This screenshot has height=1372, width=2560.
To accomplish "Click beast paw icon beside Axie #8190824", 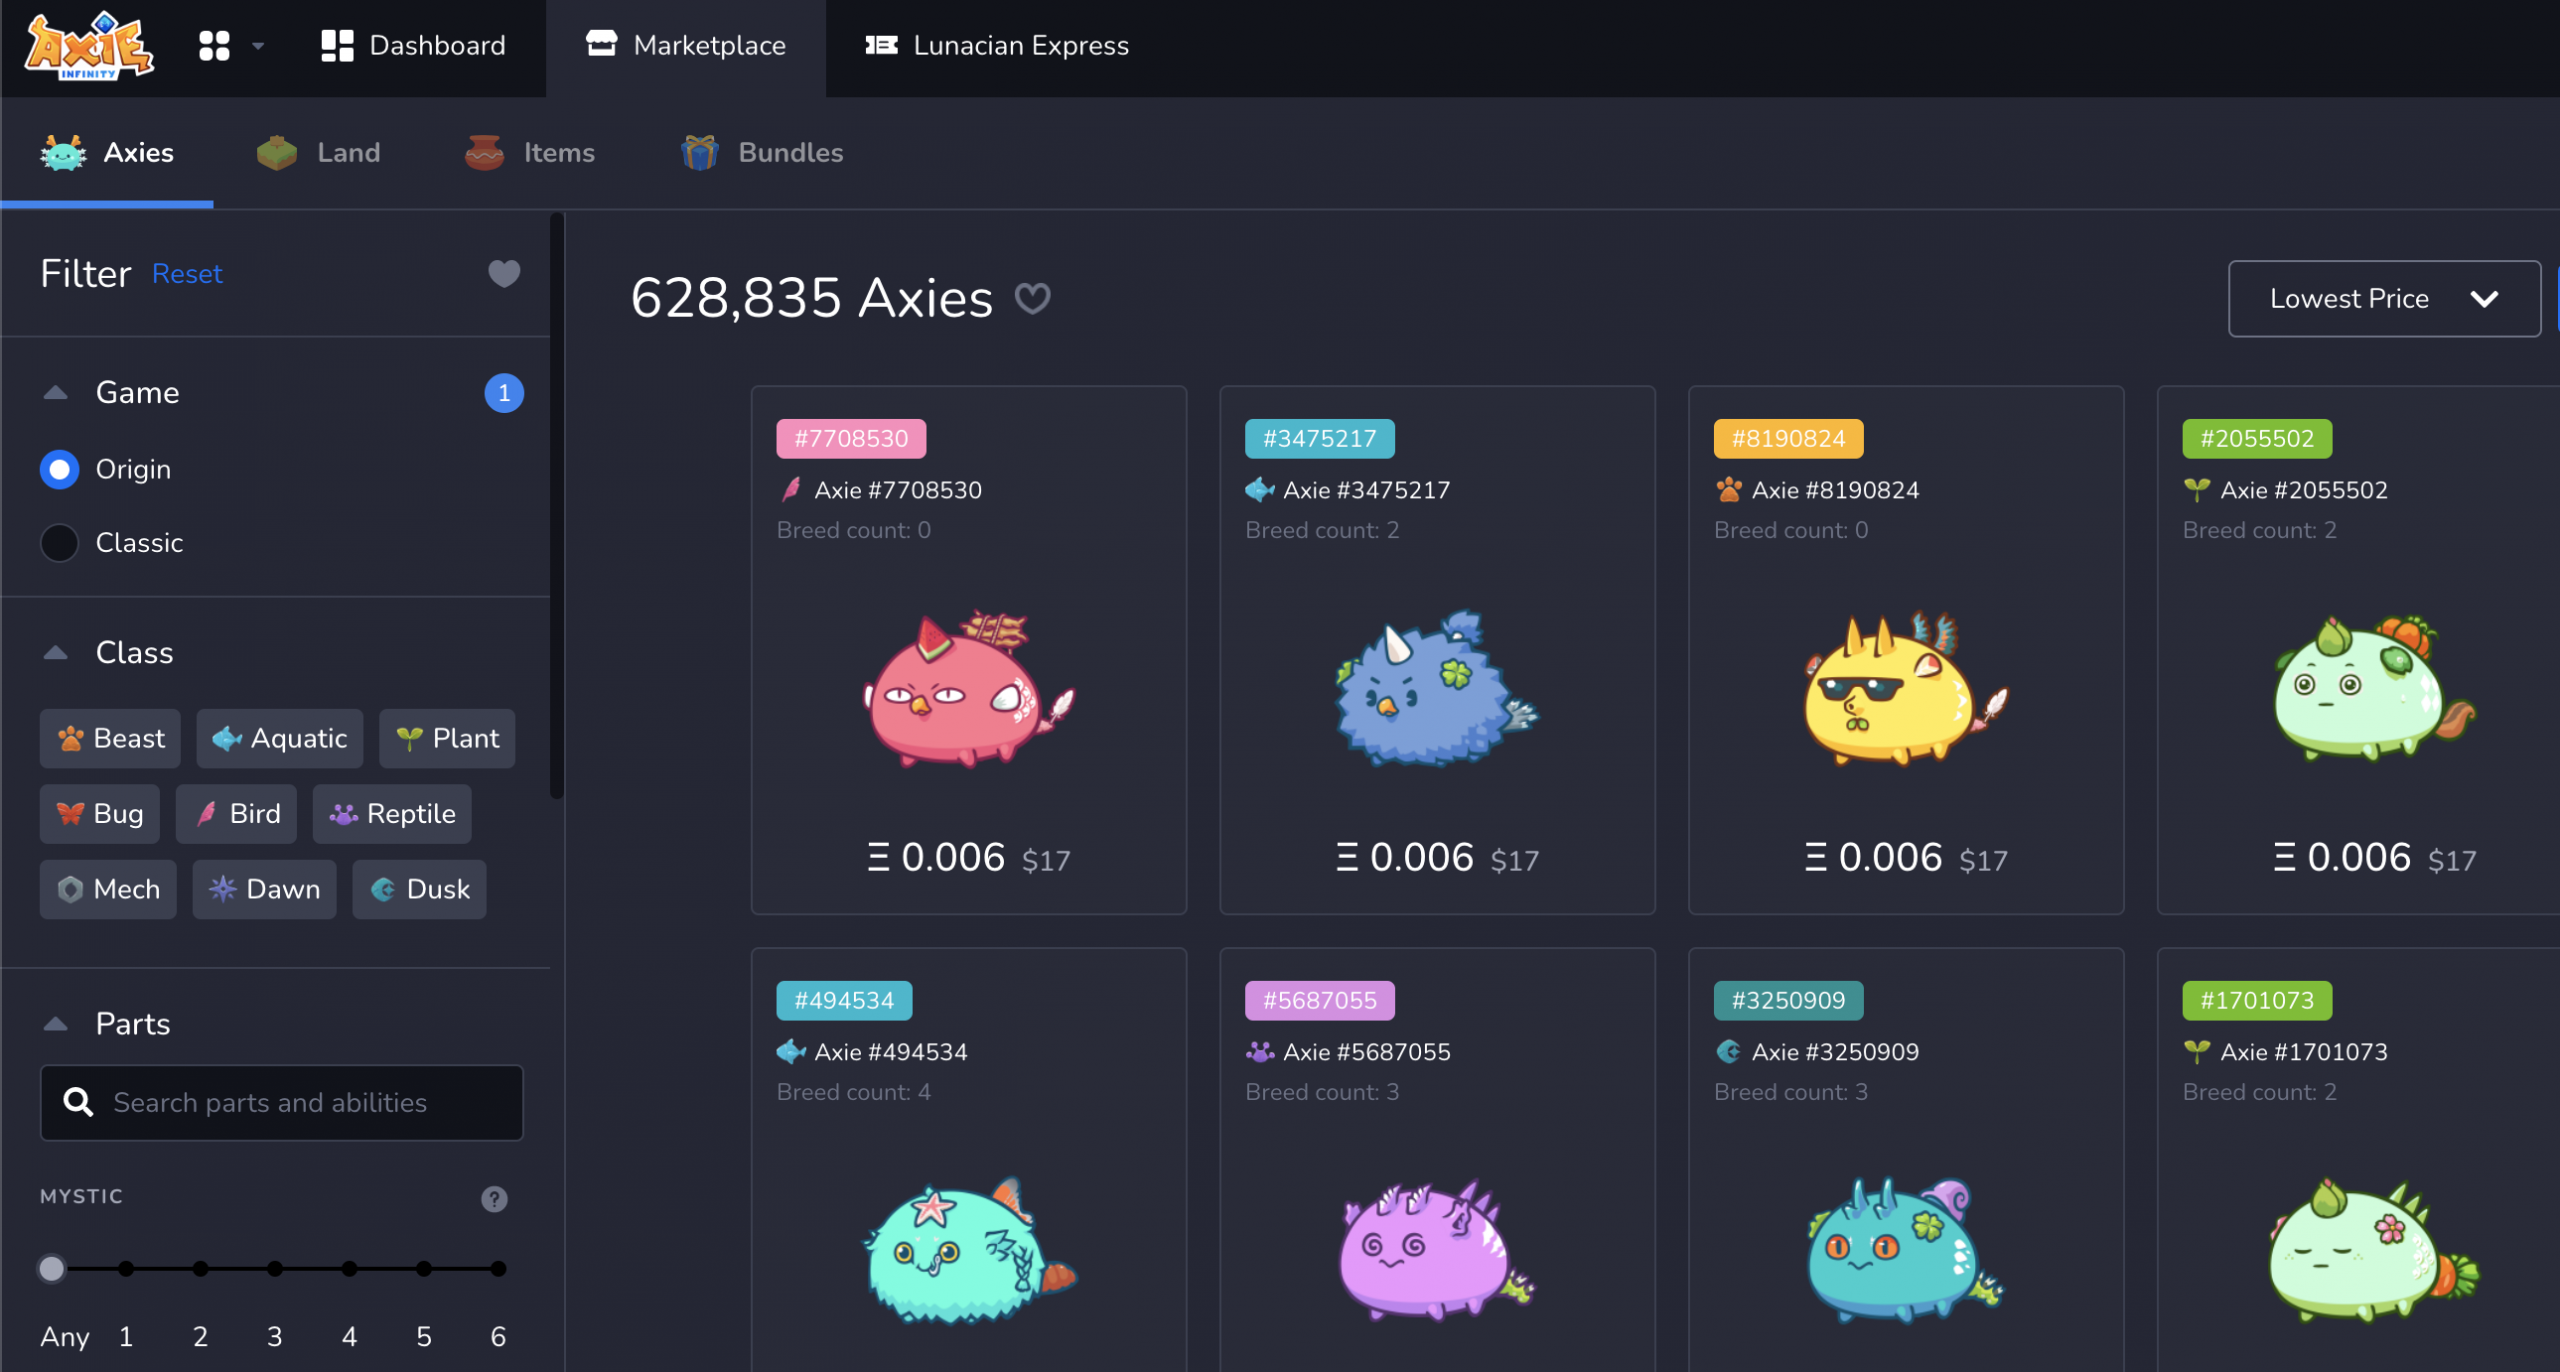I will (1728, 490).
